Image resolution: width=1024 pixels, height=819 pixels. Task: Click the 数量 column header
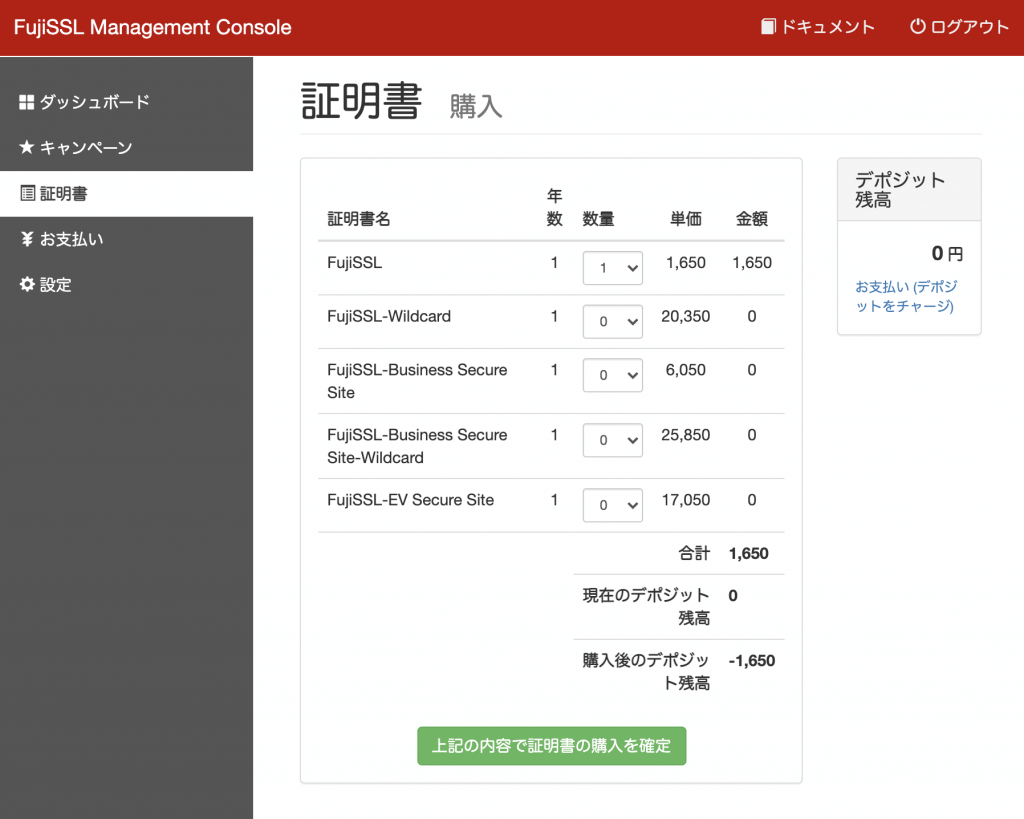pos(598,219)
